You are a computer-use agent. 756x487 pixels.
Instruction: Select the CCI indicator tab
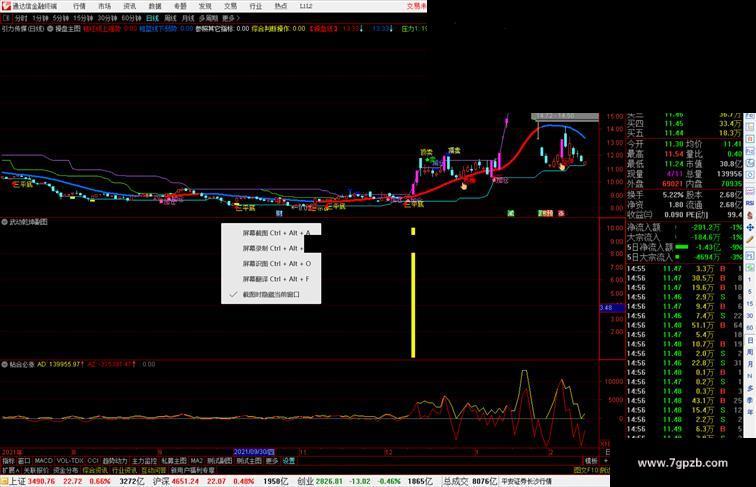[x=93, y=461]
